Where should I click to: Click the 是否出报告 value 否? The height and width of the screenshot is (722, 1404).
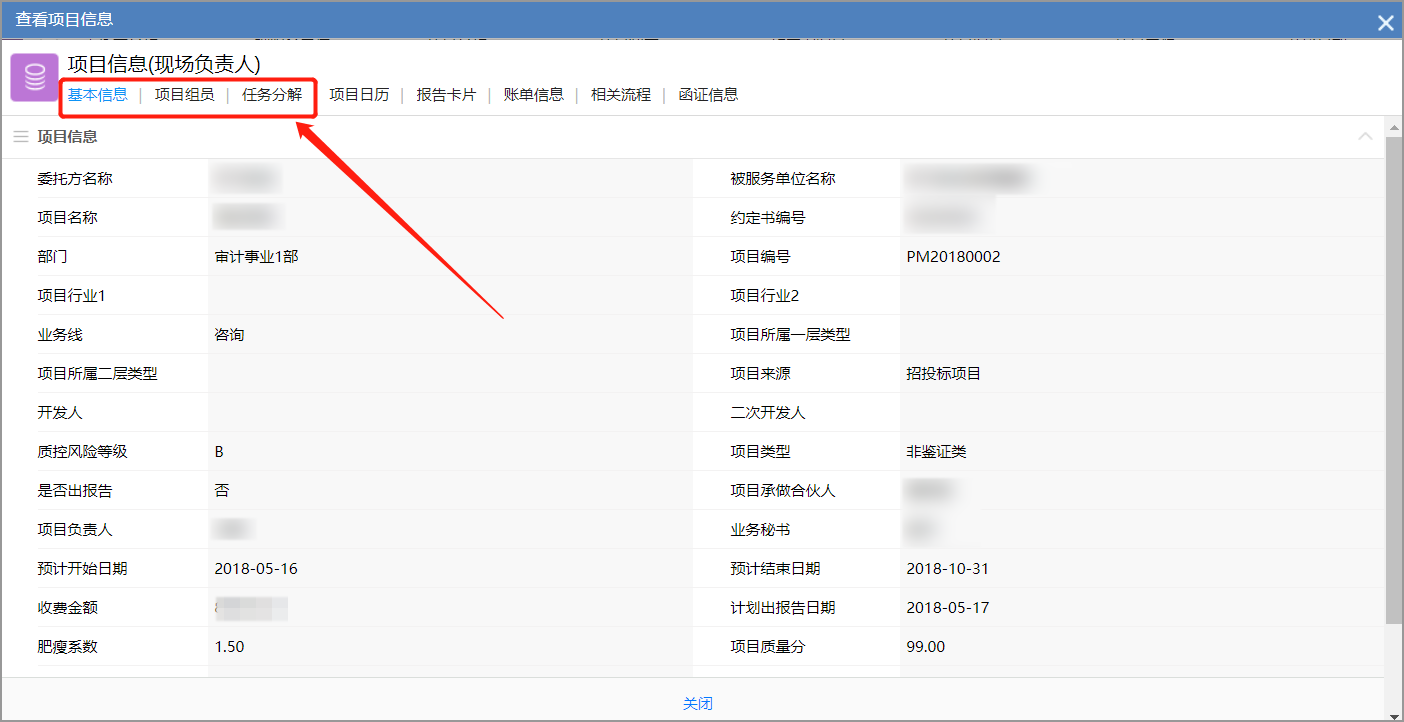pyautogui.click(x=222, y=491)
